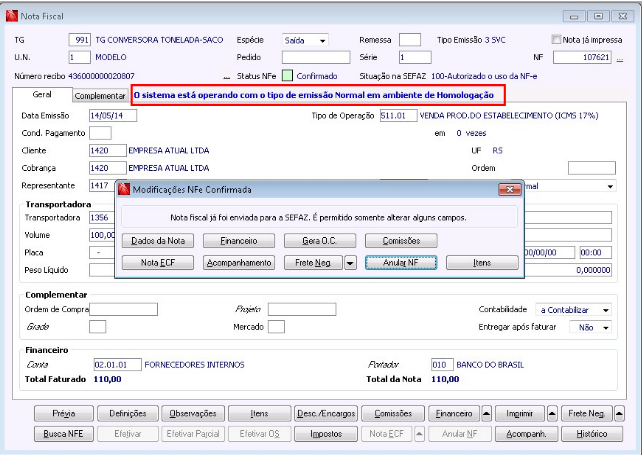Click the bottom Frete Neg. button

(587, 414)
